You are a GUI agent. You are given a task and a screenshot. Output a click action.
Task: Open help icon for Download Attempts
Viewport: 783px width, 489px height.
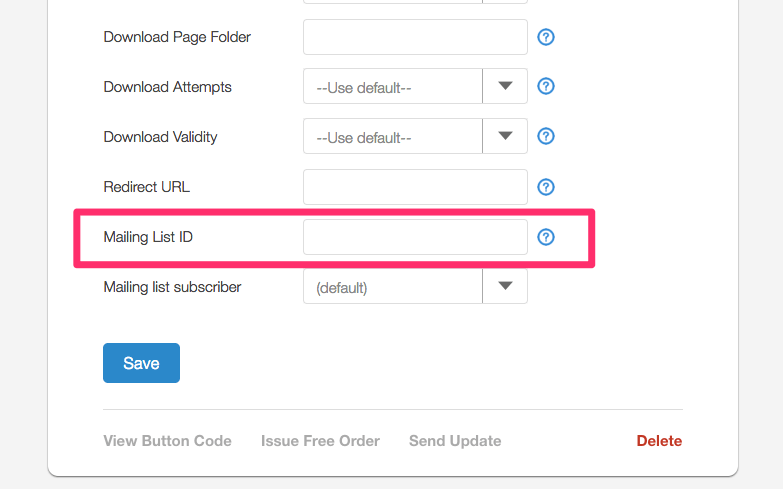546,86
